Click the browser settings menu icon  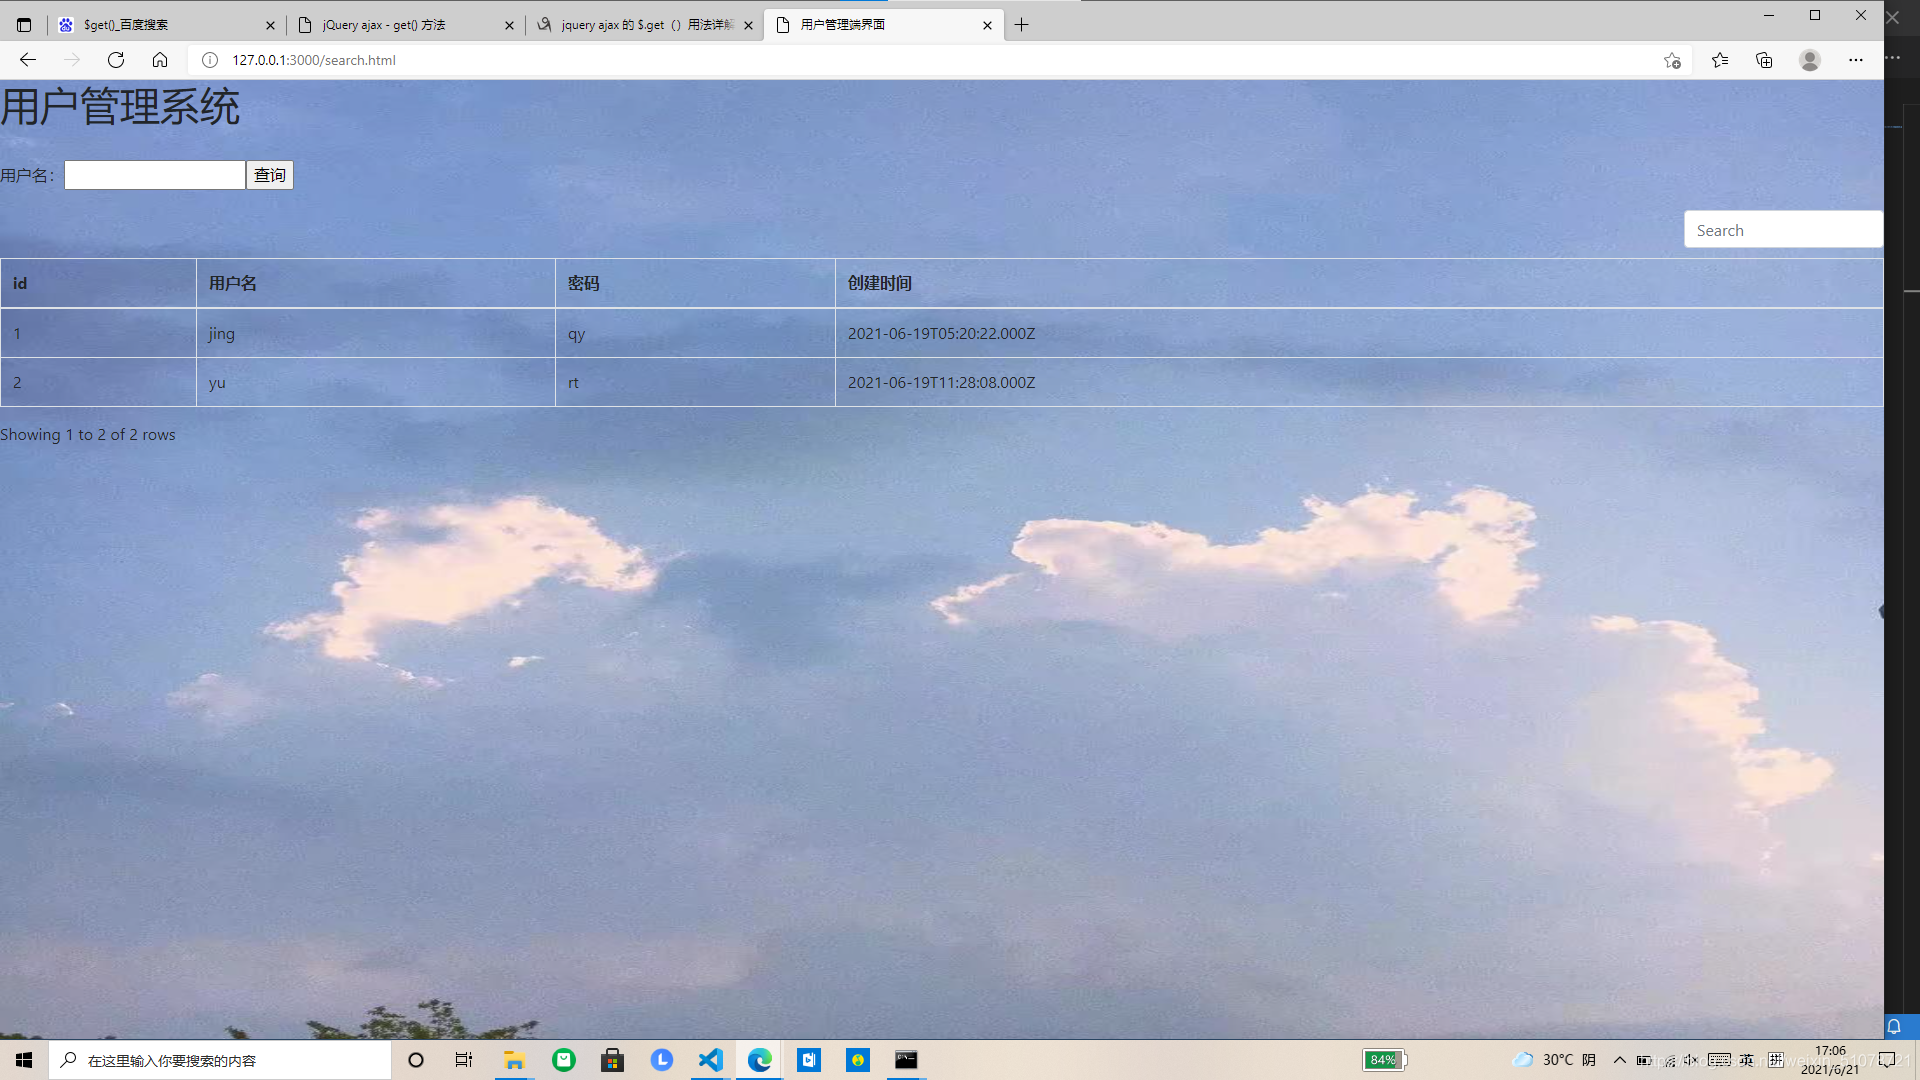(1855, 61)
